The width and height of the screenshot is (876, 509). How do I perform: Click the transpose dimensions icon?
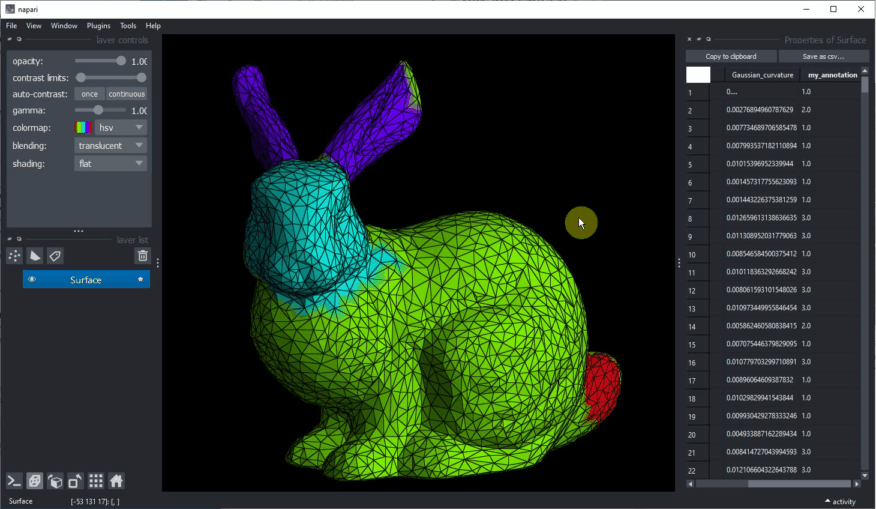[x=75, y=481]
